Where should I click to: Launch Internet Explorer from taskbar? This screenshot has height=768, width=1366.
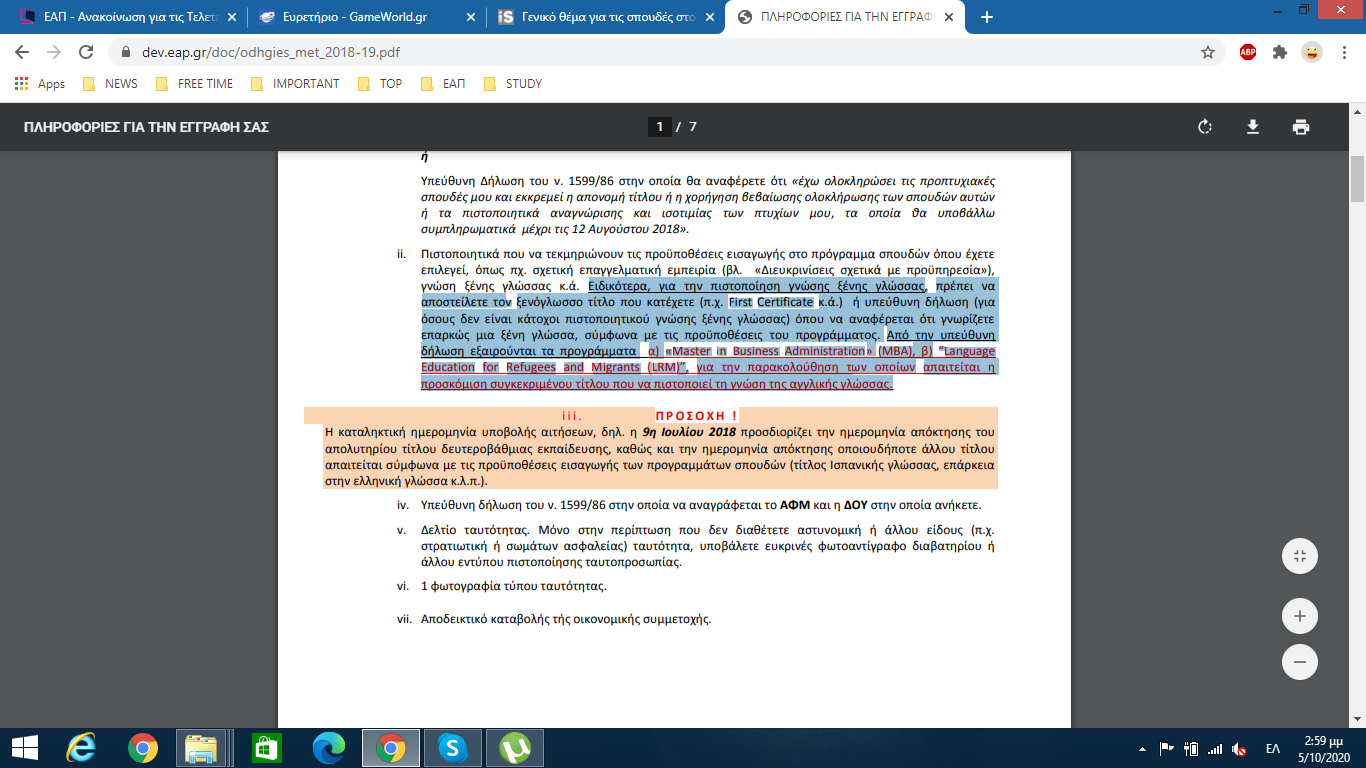click(80, 747)
